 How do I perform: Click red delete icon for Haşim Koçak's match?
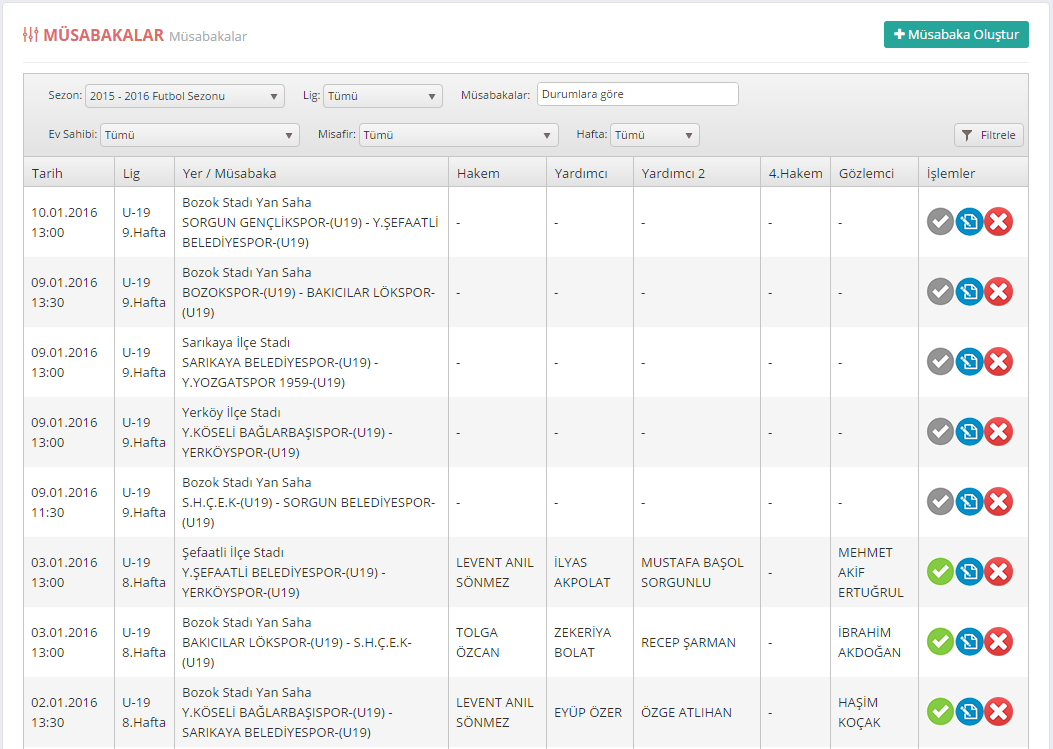coord(998,712)
